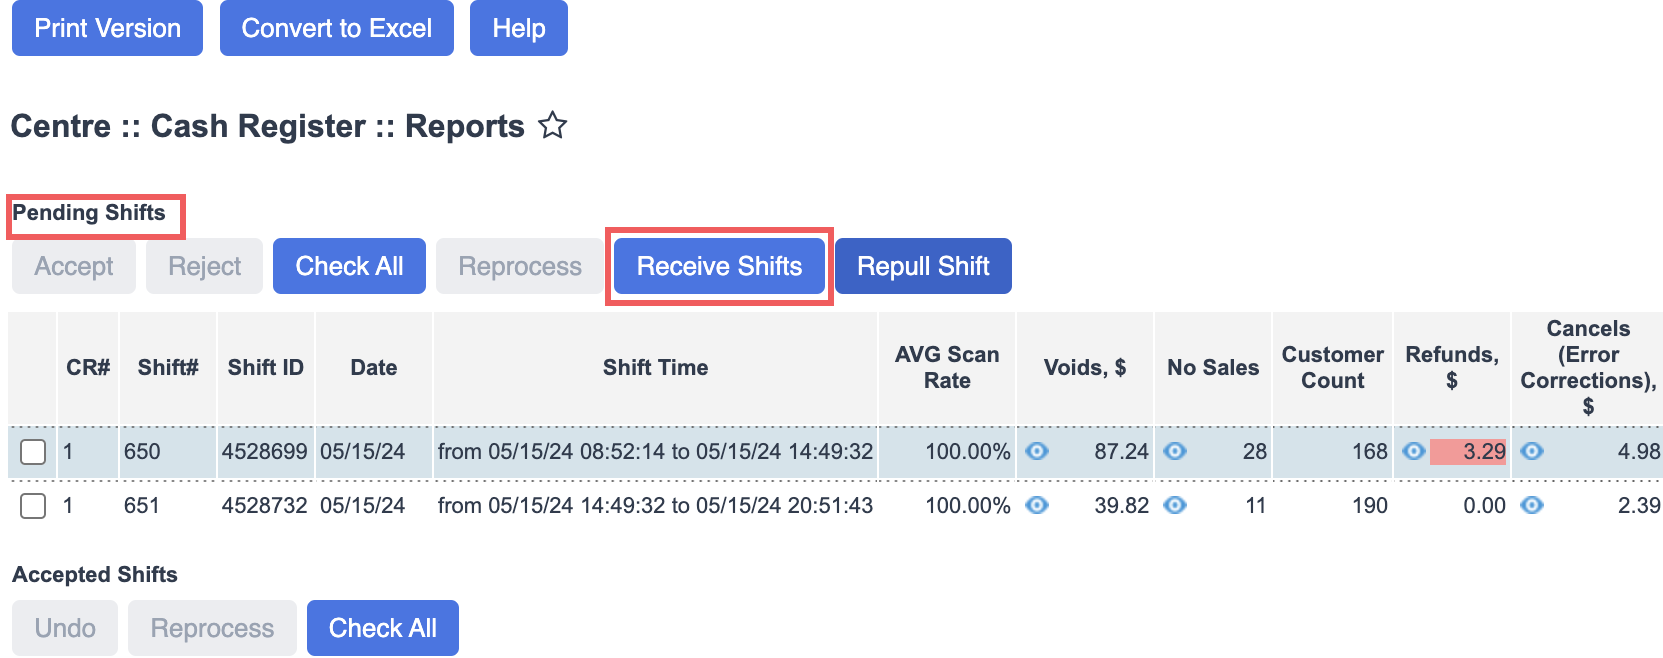The image size is (1663, 658).
Task: Click the AVG Scan Rate column header
Action: 947,368
